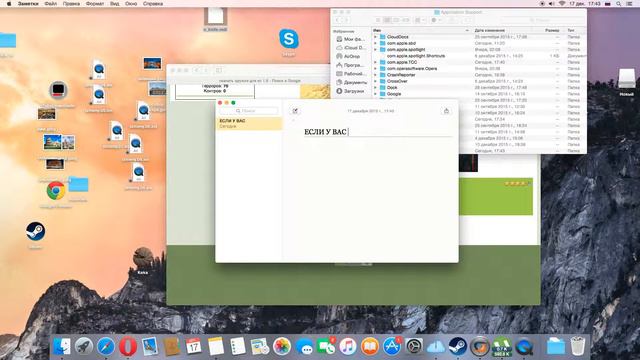
Task: Create a new note in Notes
Action: point(295,111)
